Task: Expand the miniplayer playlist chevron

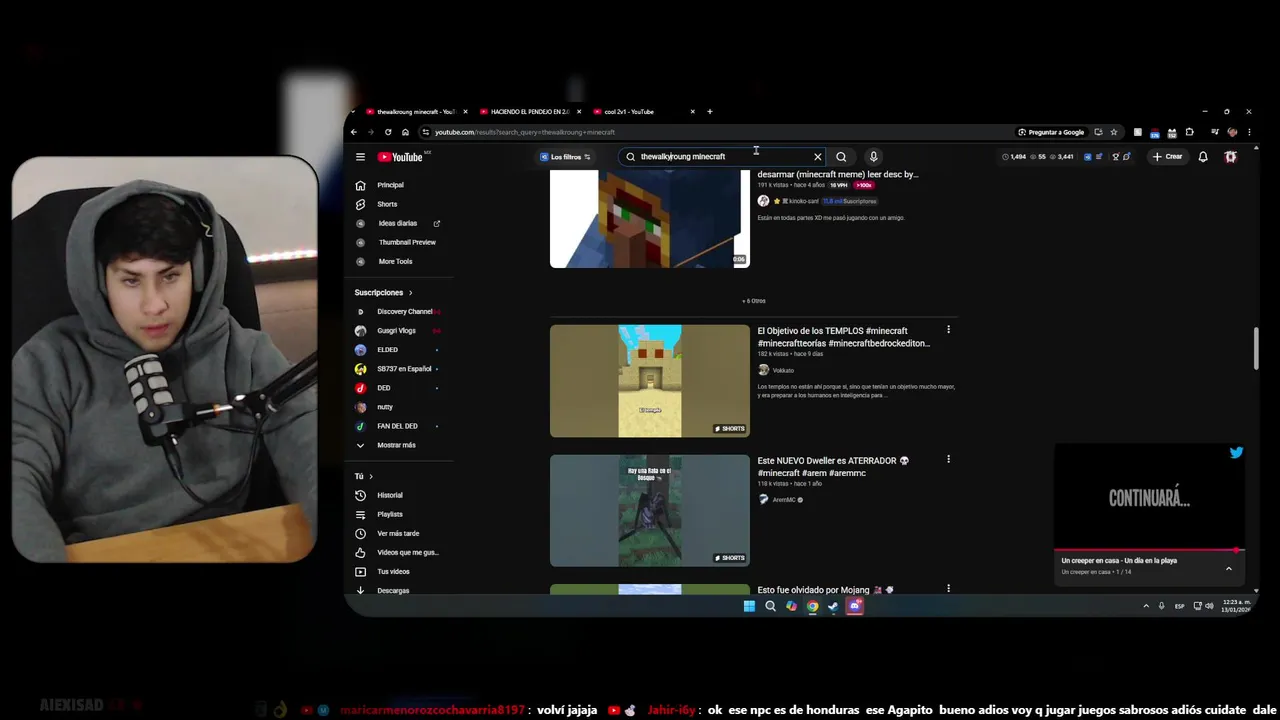Action: [1229, 568]
